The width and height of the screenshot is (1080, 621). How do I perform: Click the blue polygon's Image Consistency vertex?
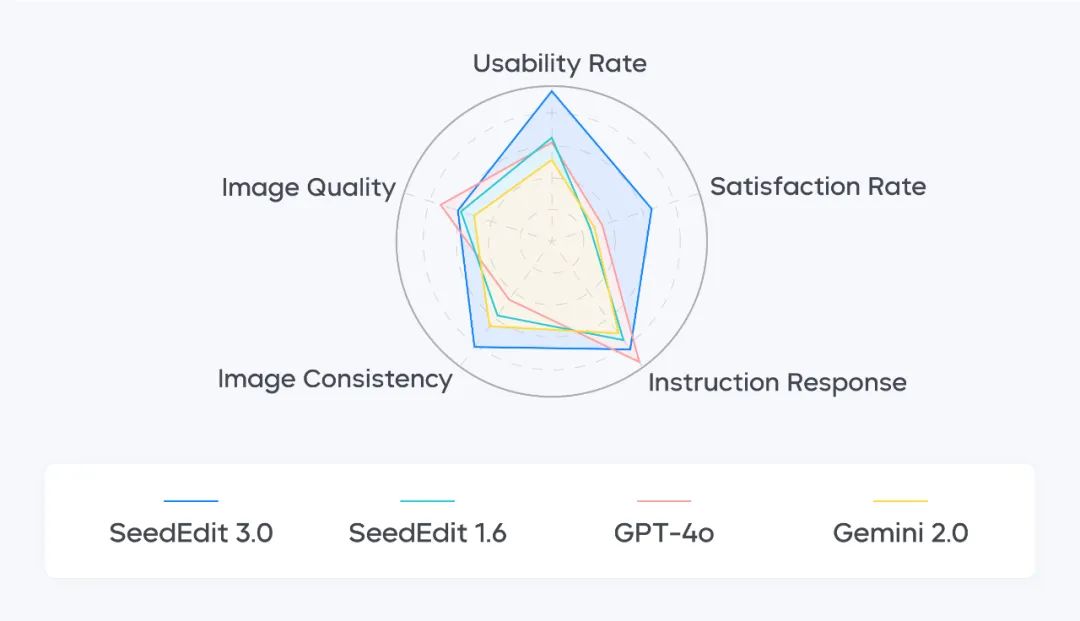tap(474, 346)
